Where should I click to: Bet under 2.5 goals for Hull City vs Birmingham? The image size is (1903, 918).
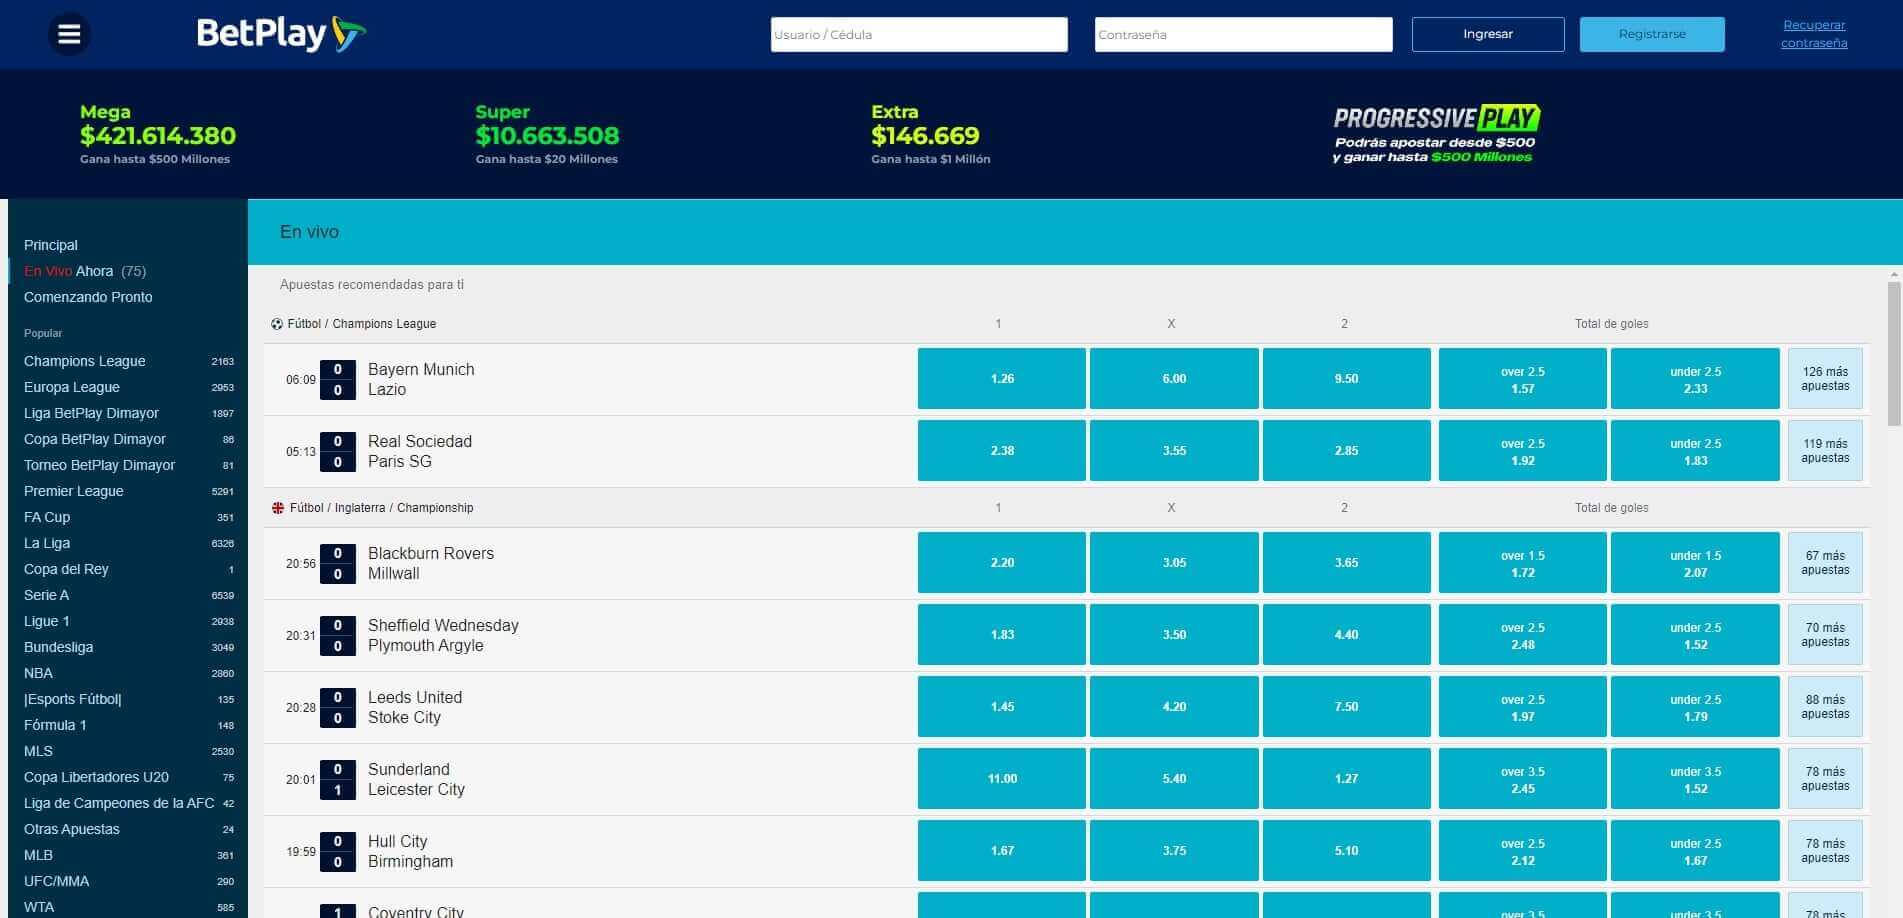click(x=1694, y=850)
